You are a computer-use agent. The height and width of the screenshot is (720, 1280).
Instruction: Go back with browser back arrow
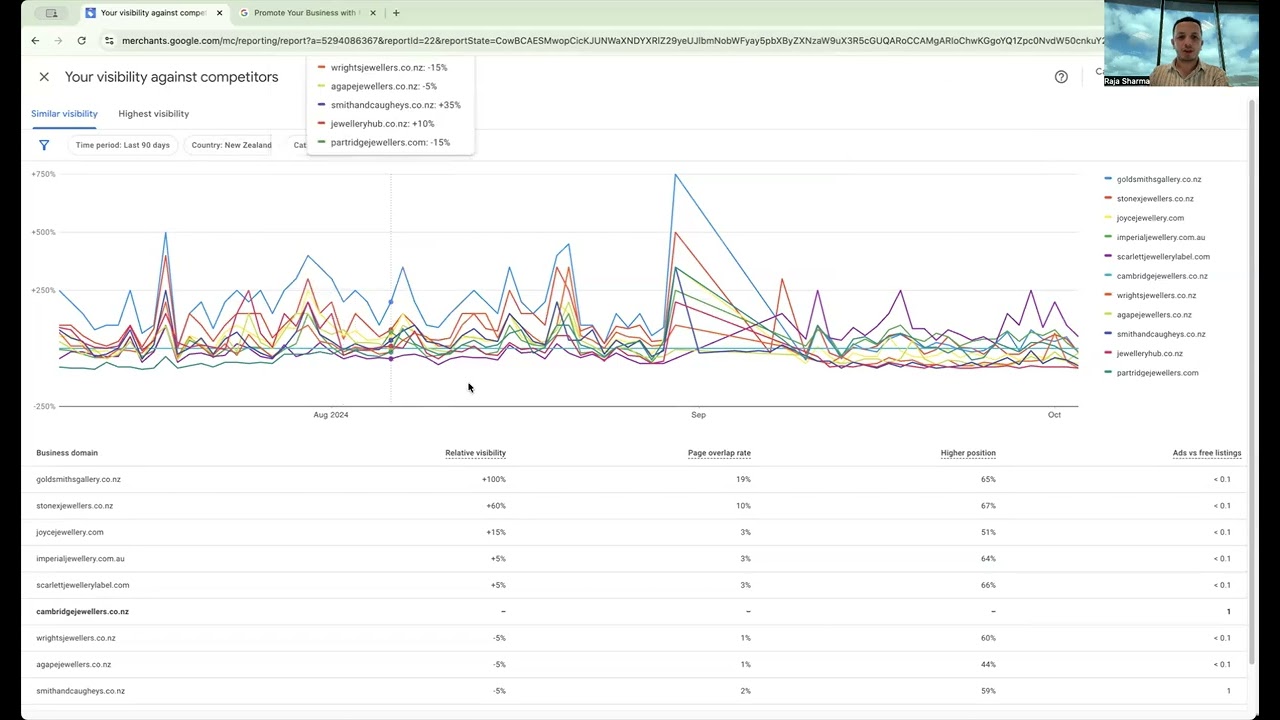coord(35,41)
